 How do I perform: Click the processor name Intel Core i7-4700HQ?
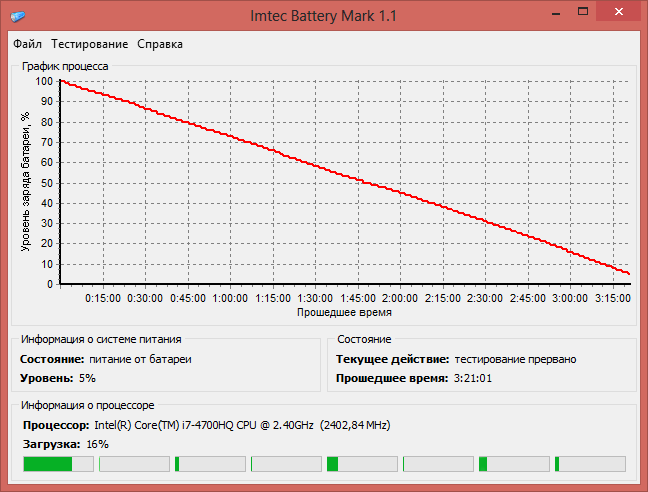(204, 425)
